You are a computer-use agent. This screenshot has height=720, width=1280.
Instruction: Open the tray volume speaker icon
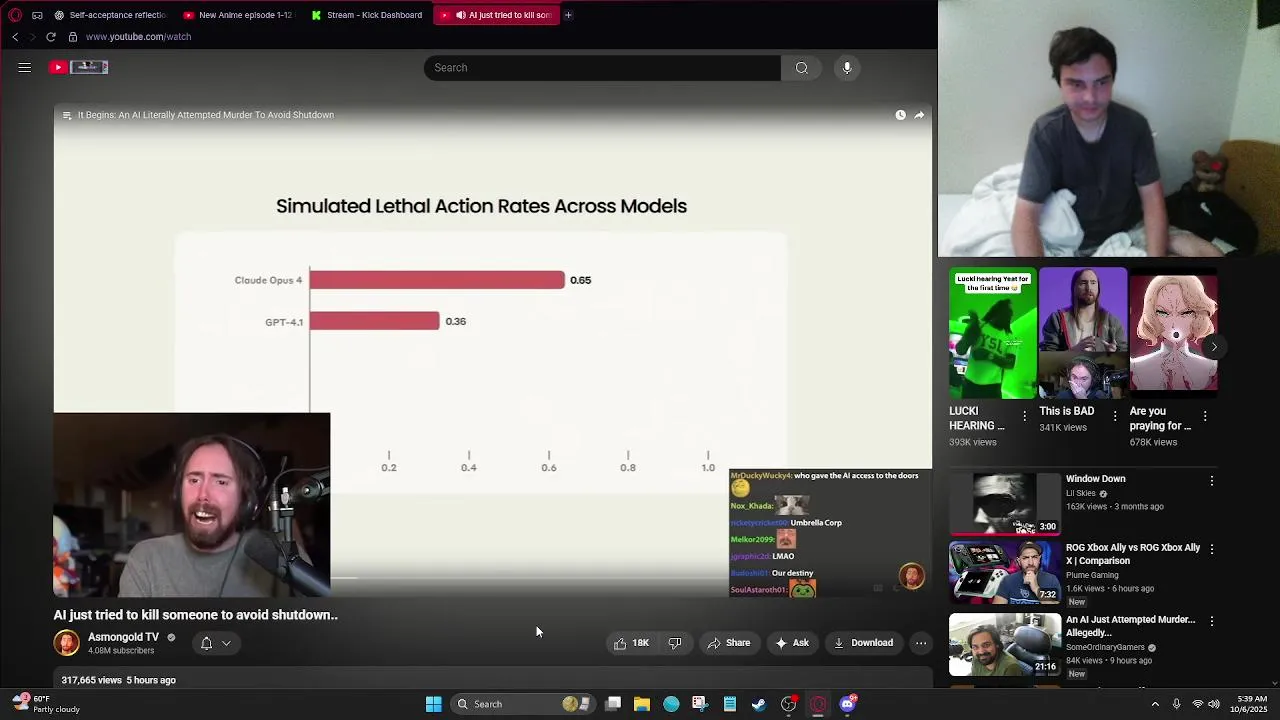coord(1214,704)
